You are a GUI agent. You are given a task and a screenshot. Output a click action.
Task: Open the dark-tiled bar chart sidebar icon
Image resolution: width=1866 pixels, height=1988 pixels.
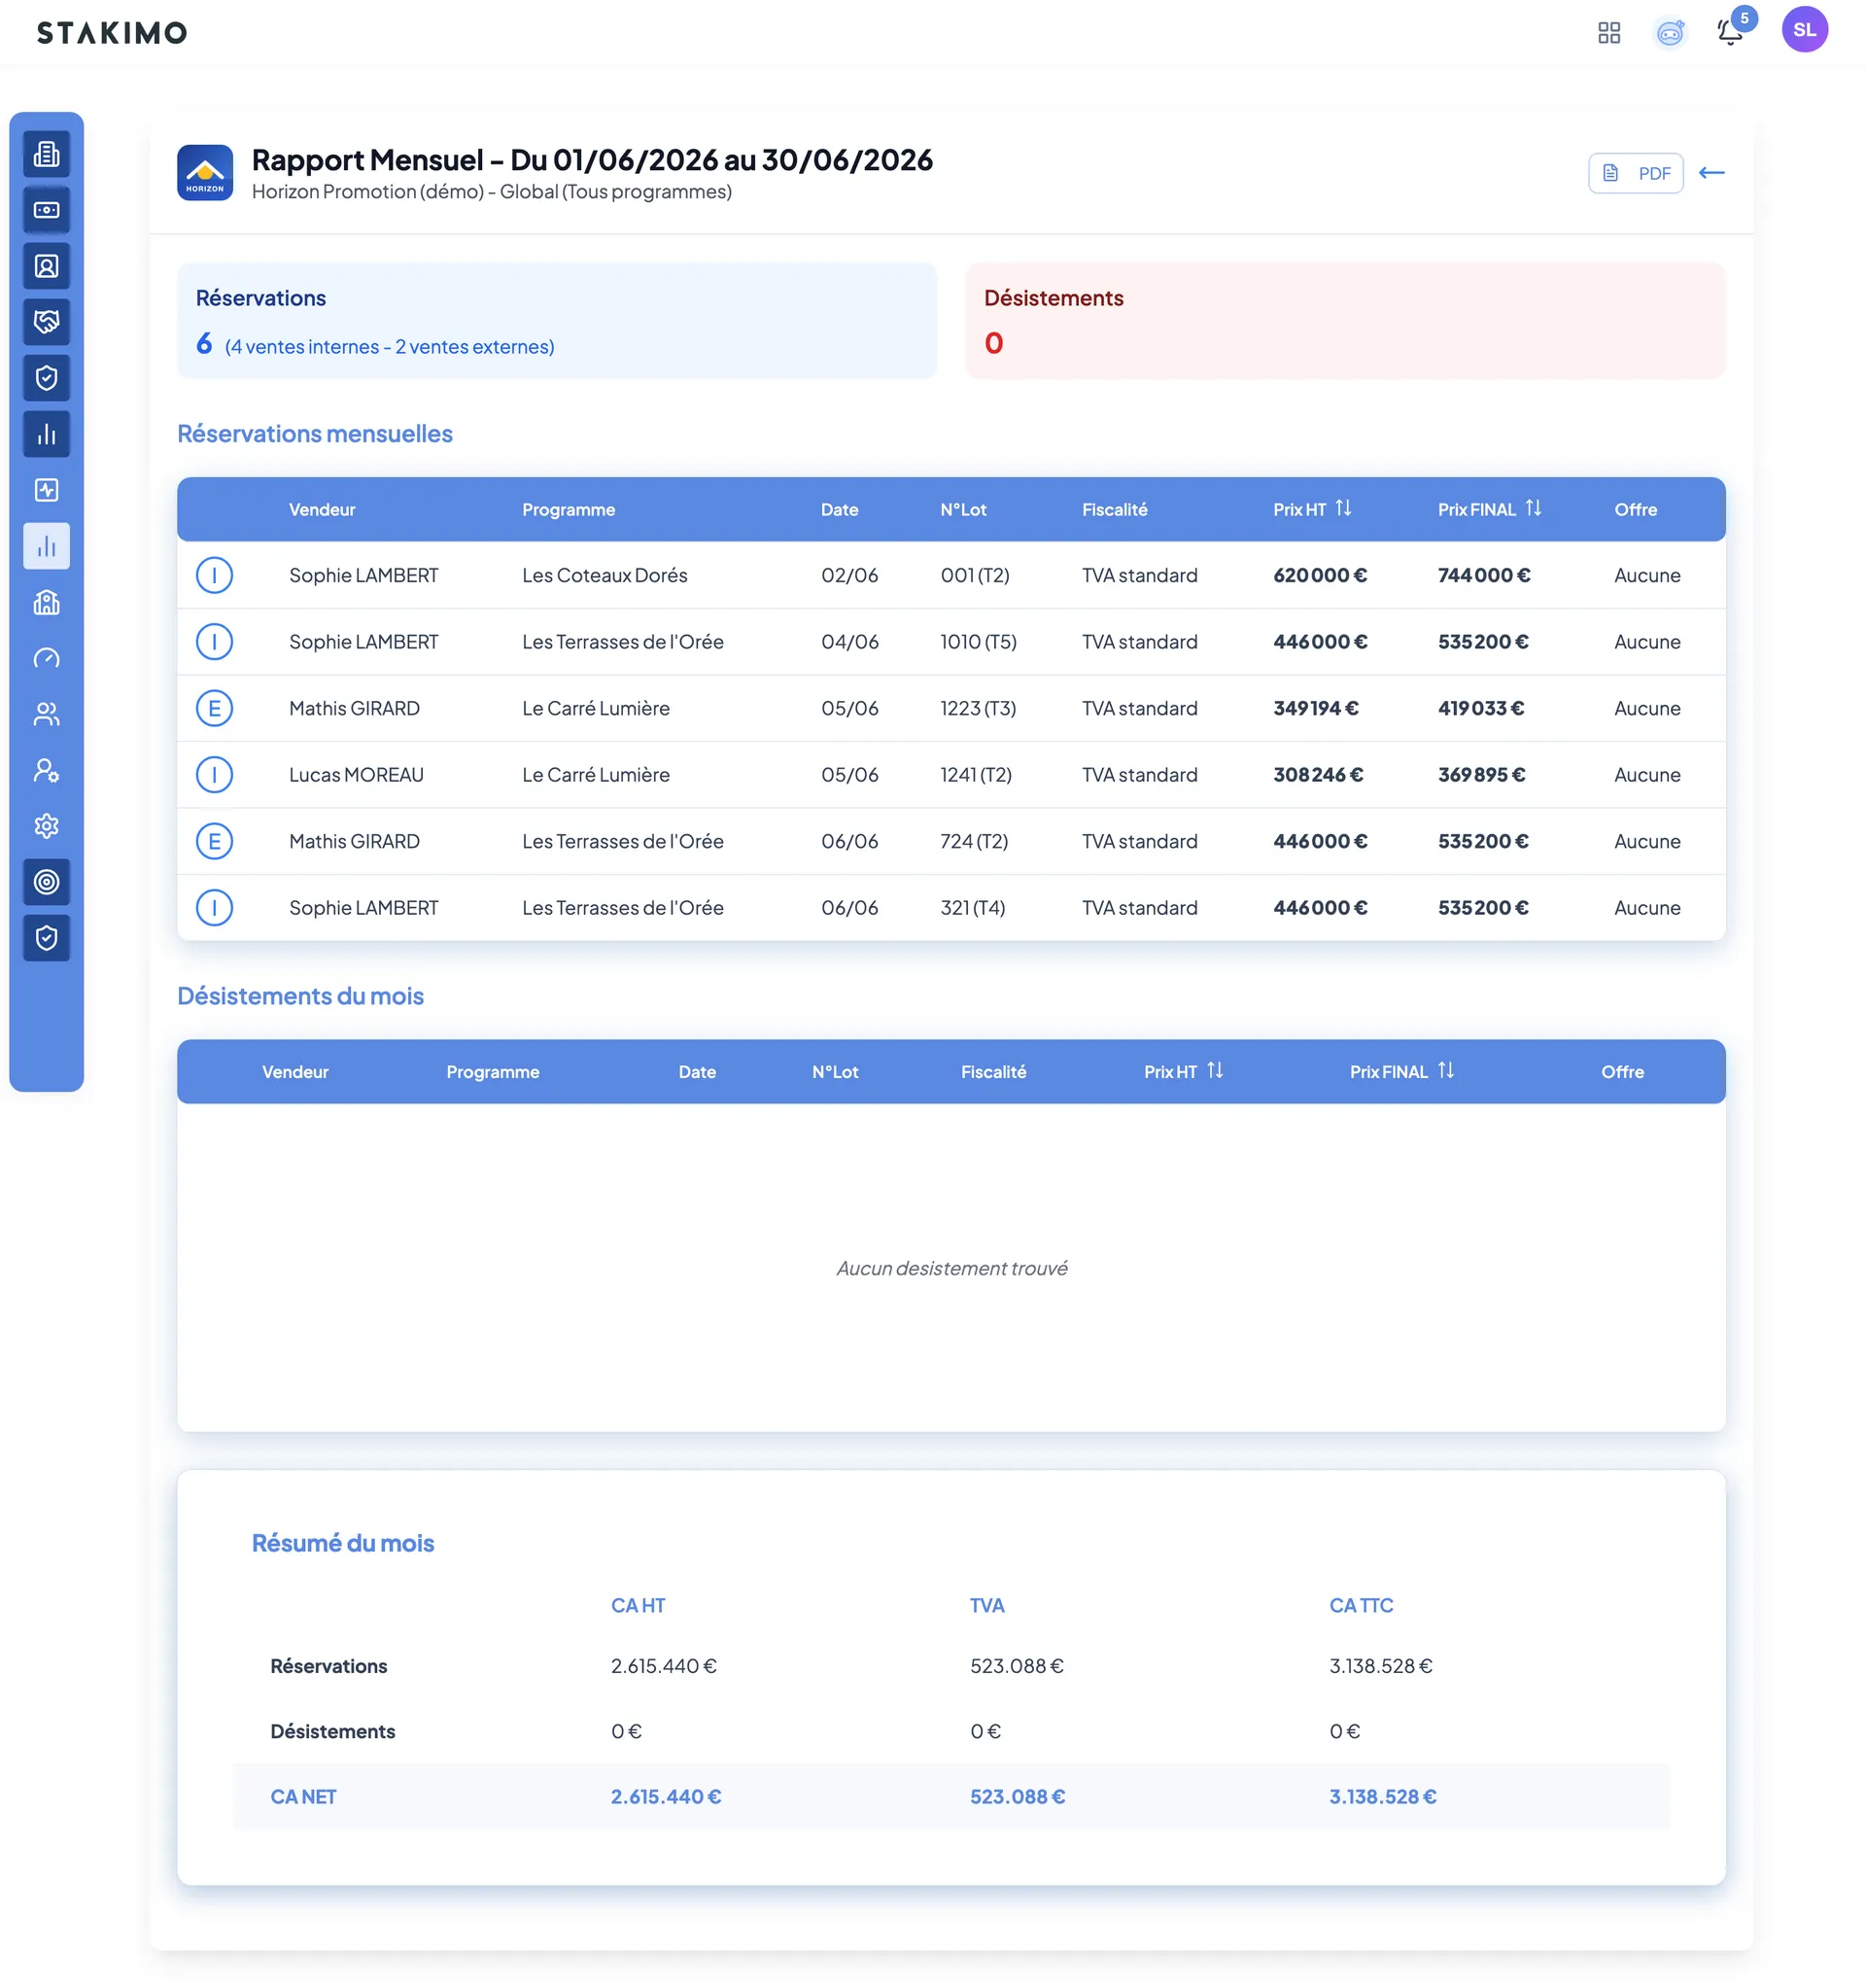tap(46, 434)
